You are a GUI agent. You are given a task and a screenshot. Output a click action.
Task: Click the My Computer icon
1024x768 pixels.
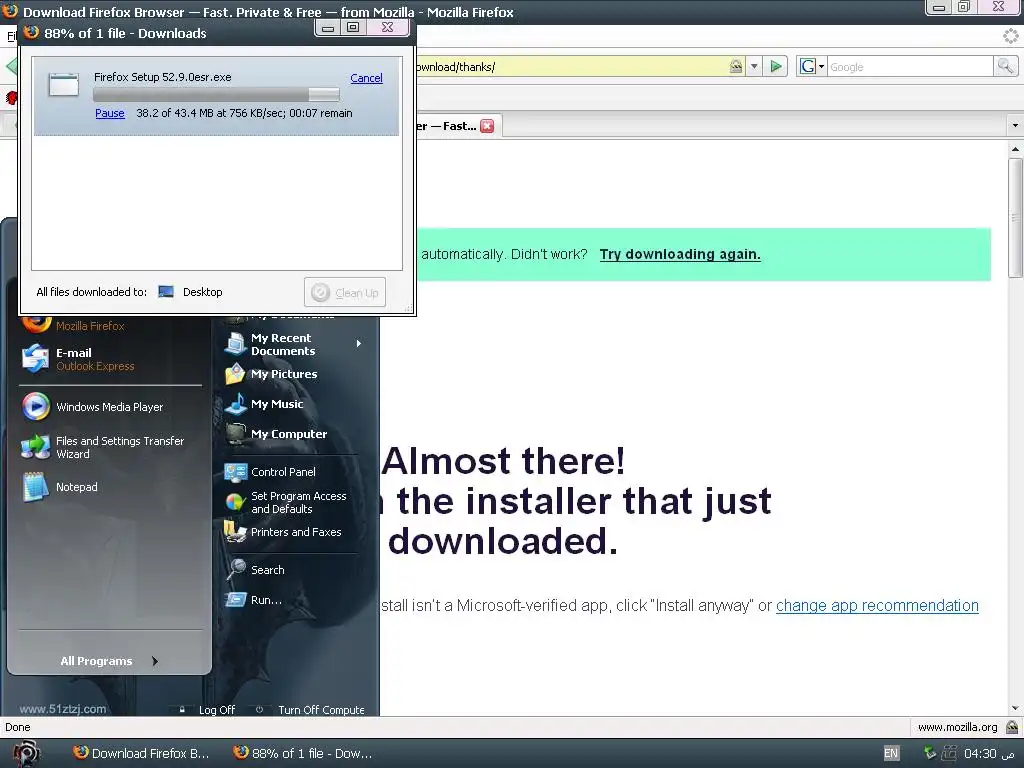235,434
